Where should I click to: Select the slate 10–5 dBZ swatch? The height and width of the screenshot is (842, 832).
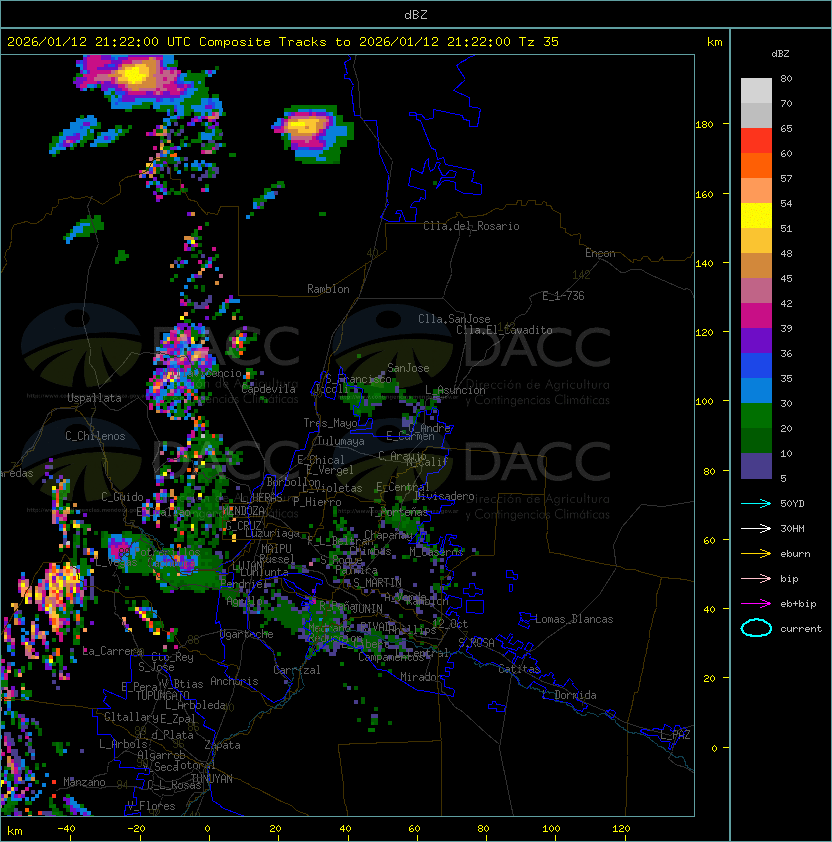pyautogui.click(x=756, y=466)
